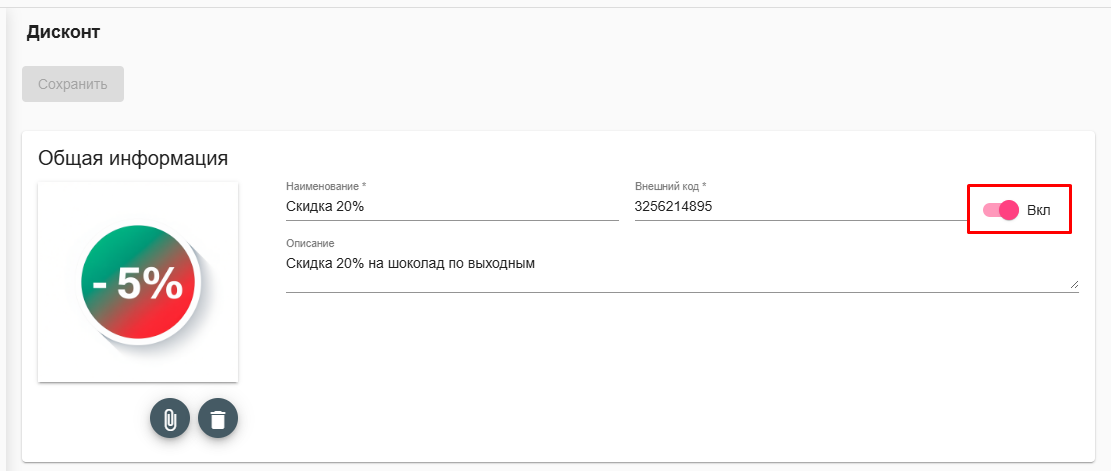Click the Вкл label next to switch
This screenshot has height=471, width=1111.
click(x=1039, y=210)
